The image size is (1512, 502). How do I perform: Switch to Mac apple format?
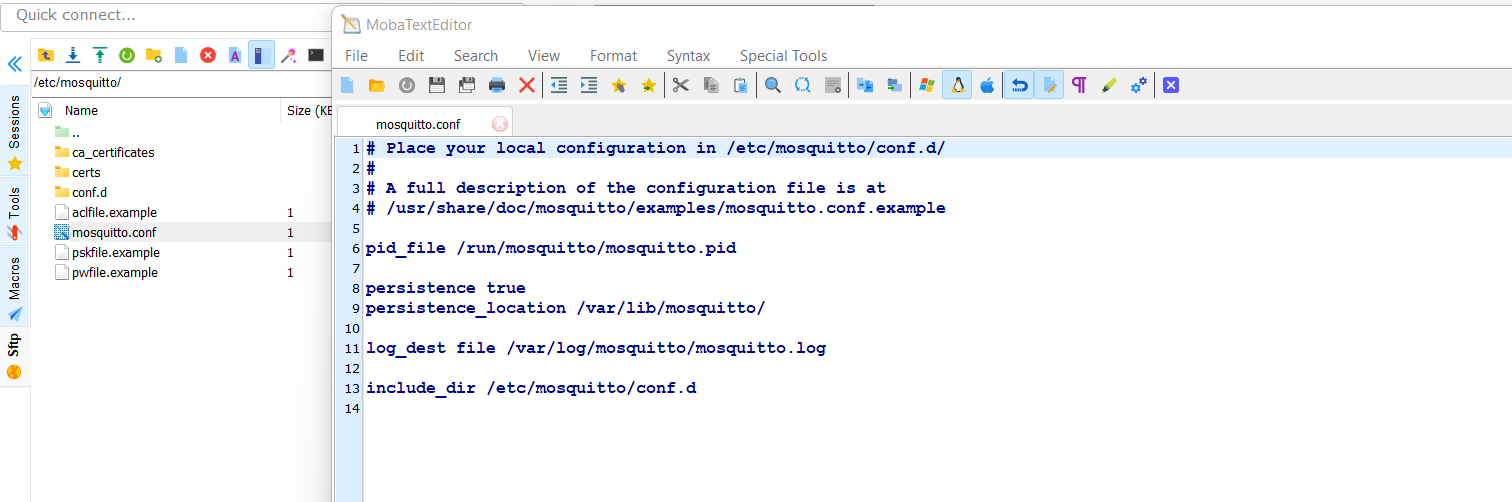click(x=987, y=85)
